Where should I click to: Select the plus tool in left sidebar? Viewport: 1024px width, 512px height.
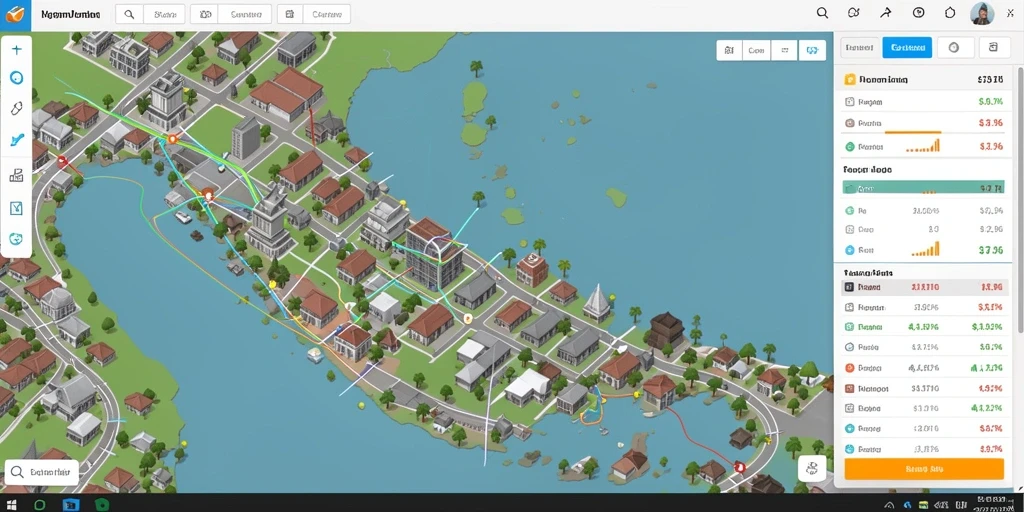tap(17, 50)
